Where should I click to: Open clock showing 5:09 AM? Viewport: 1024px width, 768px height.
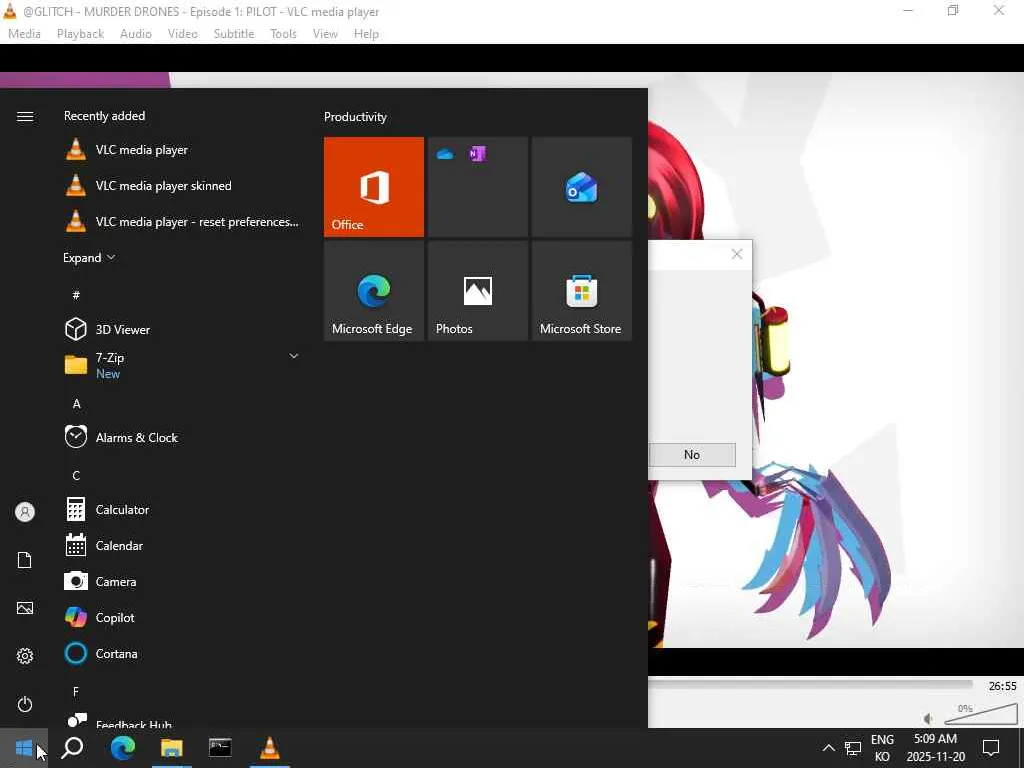tap(936, 748)
